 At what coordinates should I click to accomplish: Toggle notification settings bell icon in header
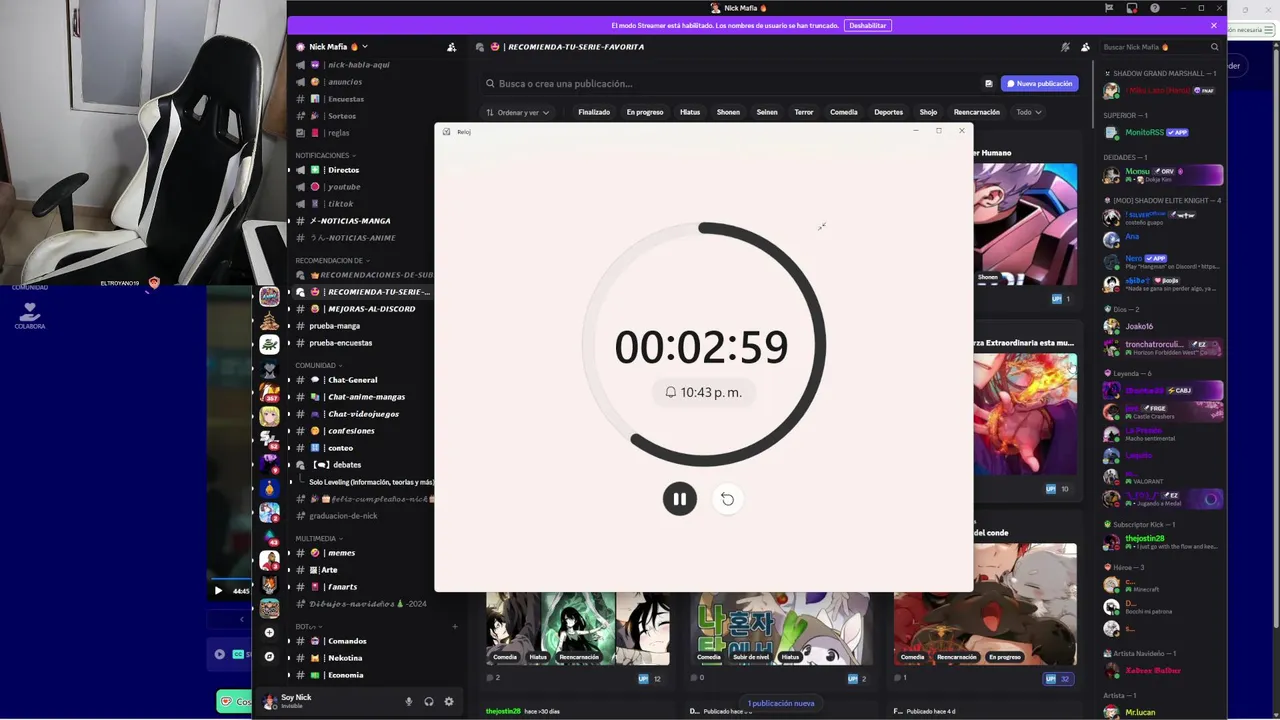click(x=1065, y=47)
